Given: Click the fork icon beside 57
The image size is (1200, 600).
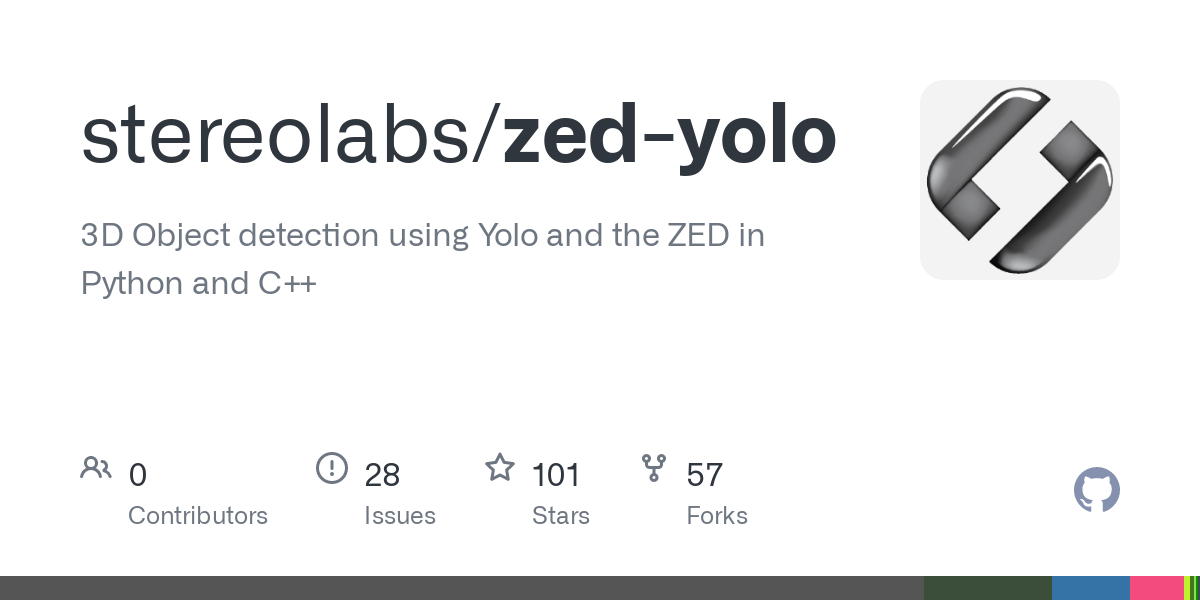Looking at the screenshot, I should click(654, 467).
